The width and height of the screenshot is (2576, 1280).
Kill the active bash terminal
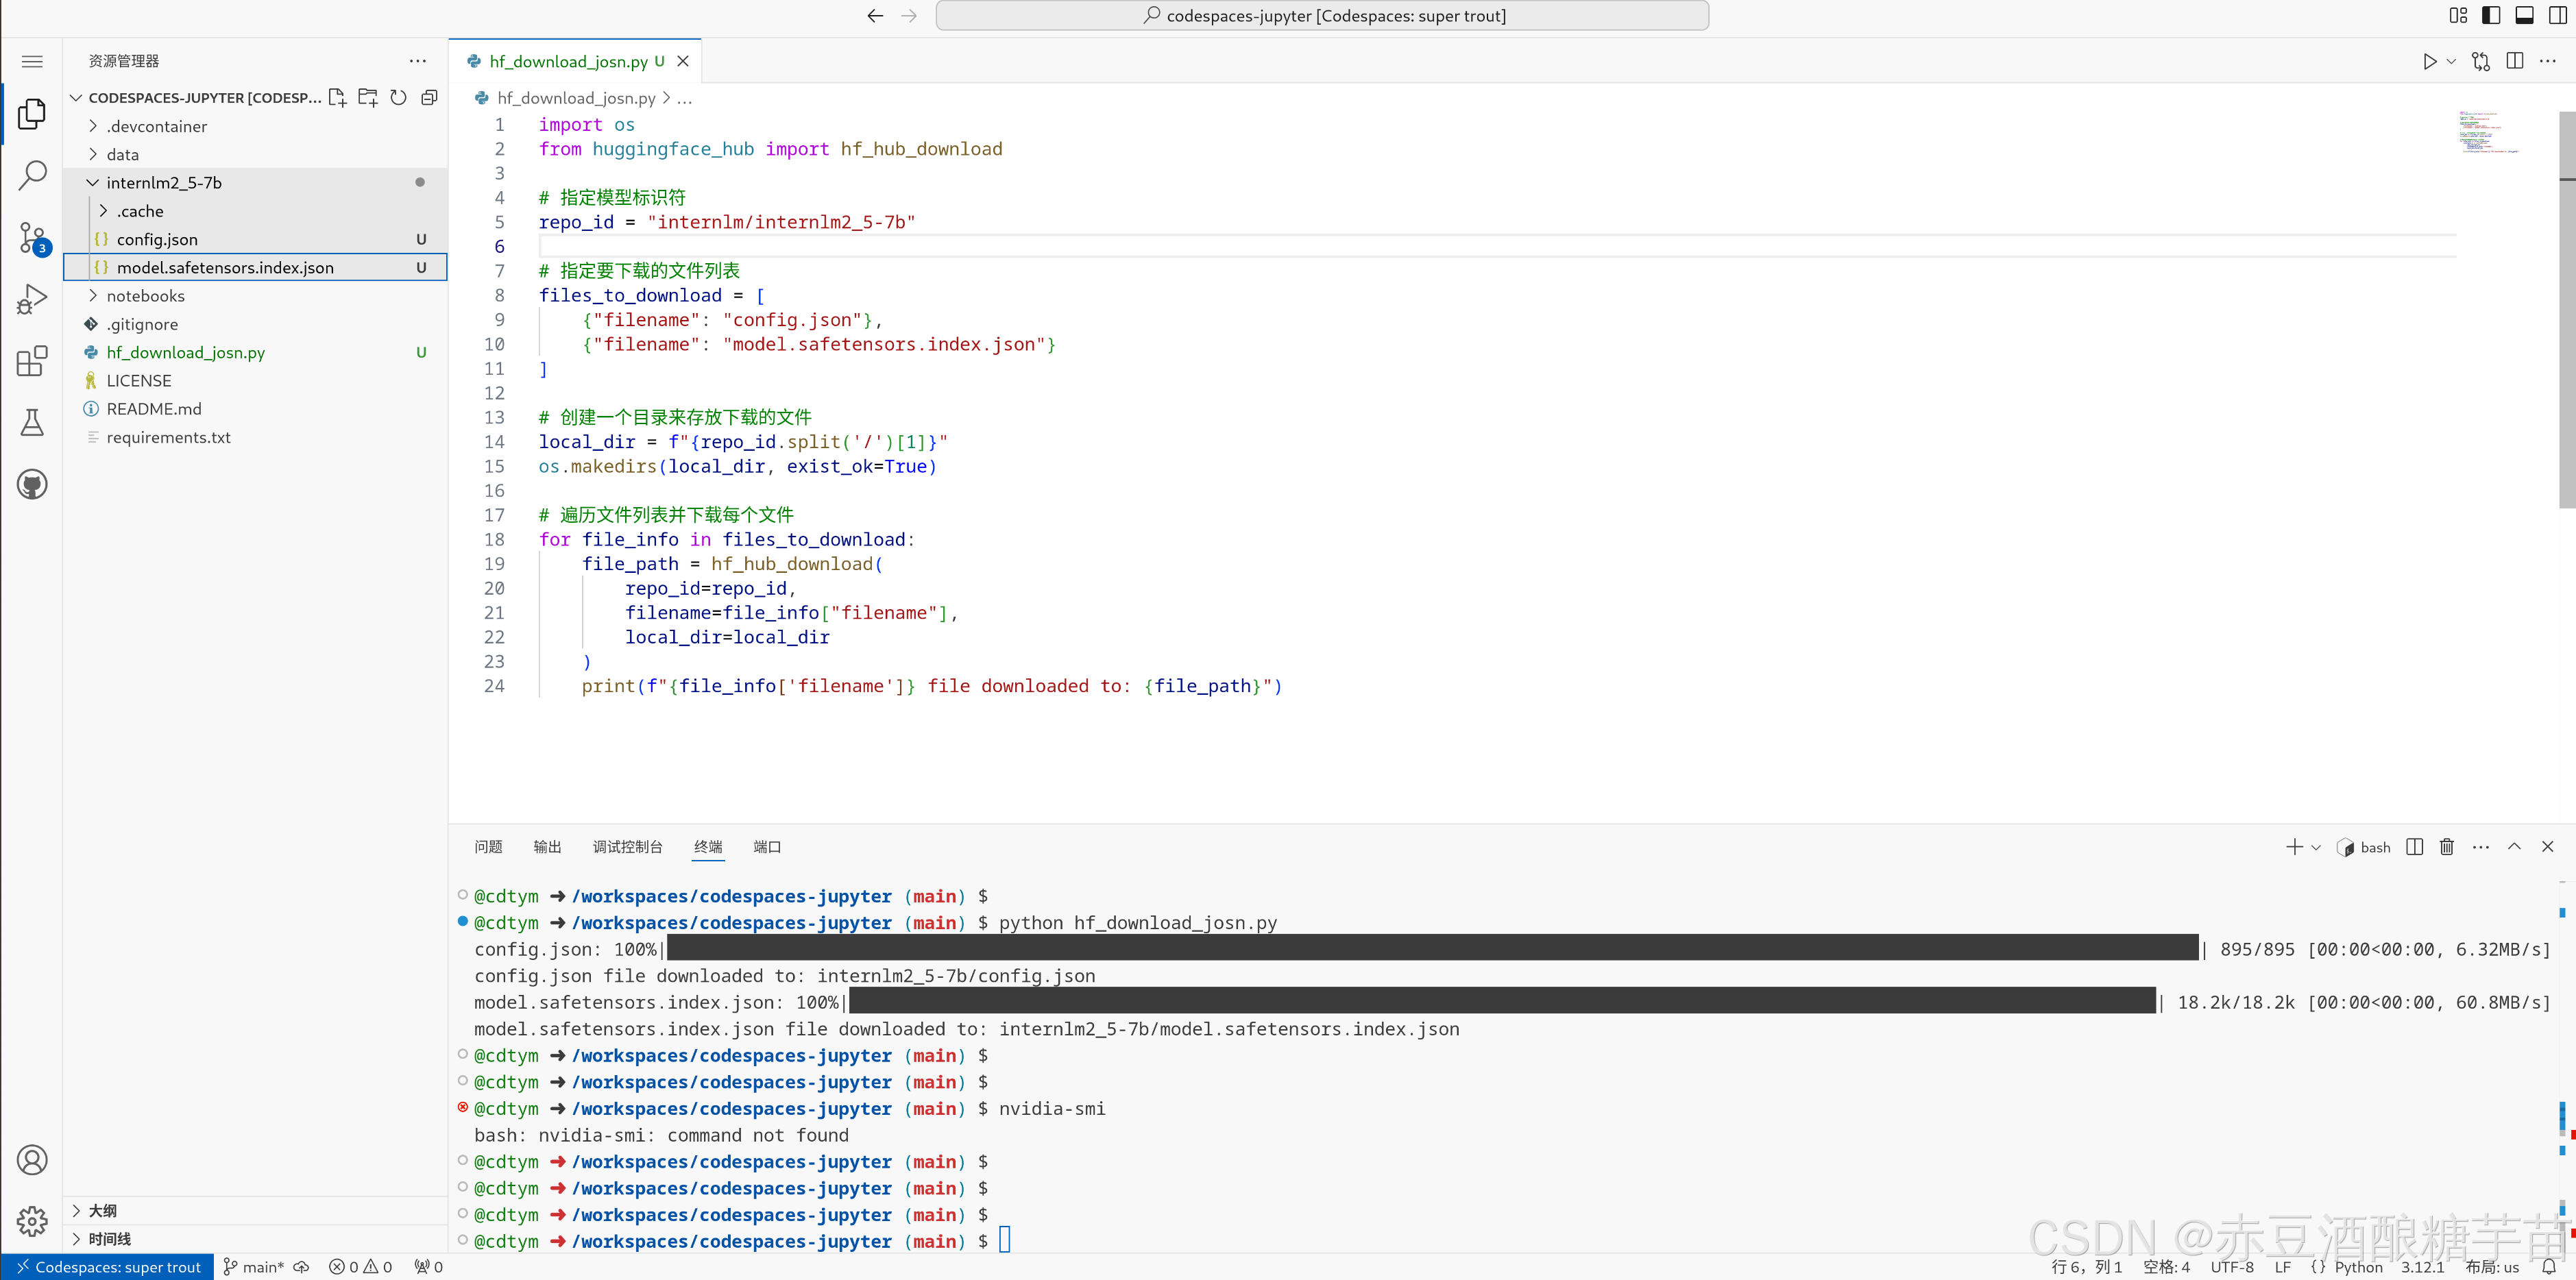(x=2447, y=846)
